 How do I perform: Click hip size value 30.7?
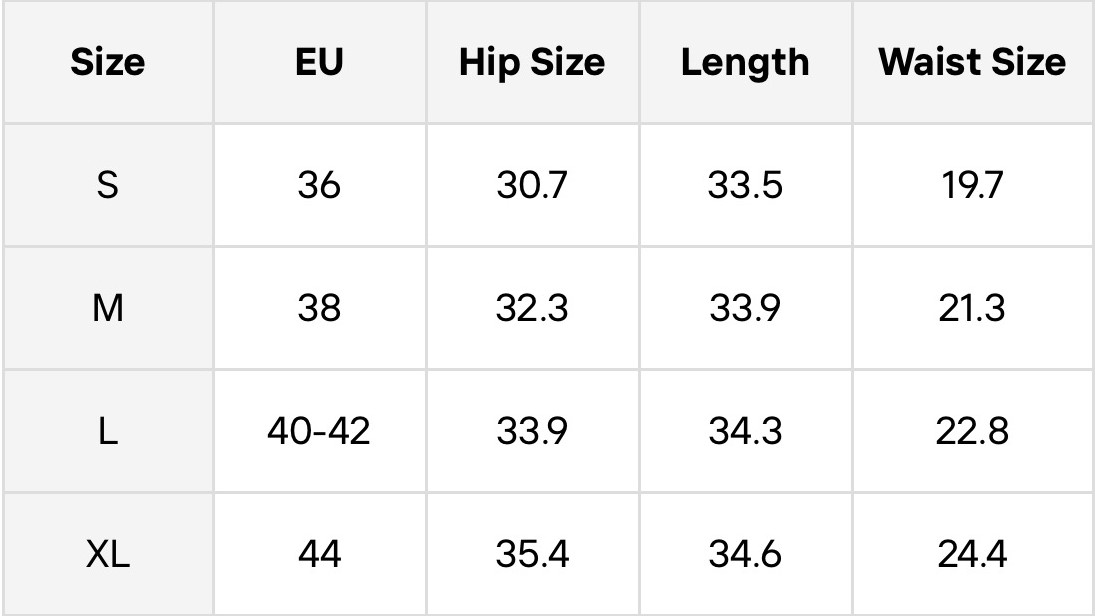click(x=532, y=185)
